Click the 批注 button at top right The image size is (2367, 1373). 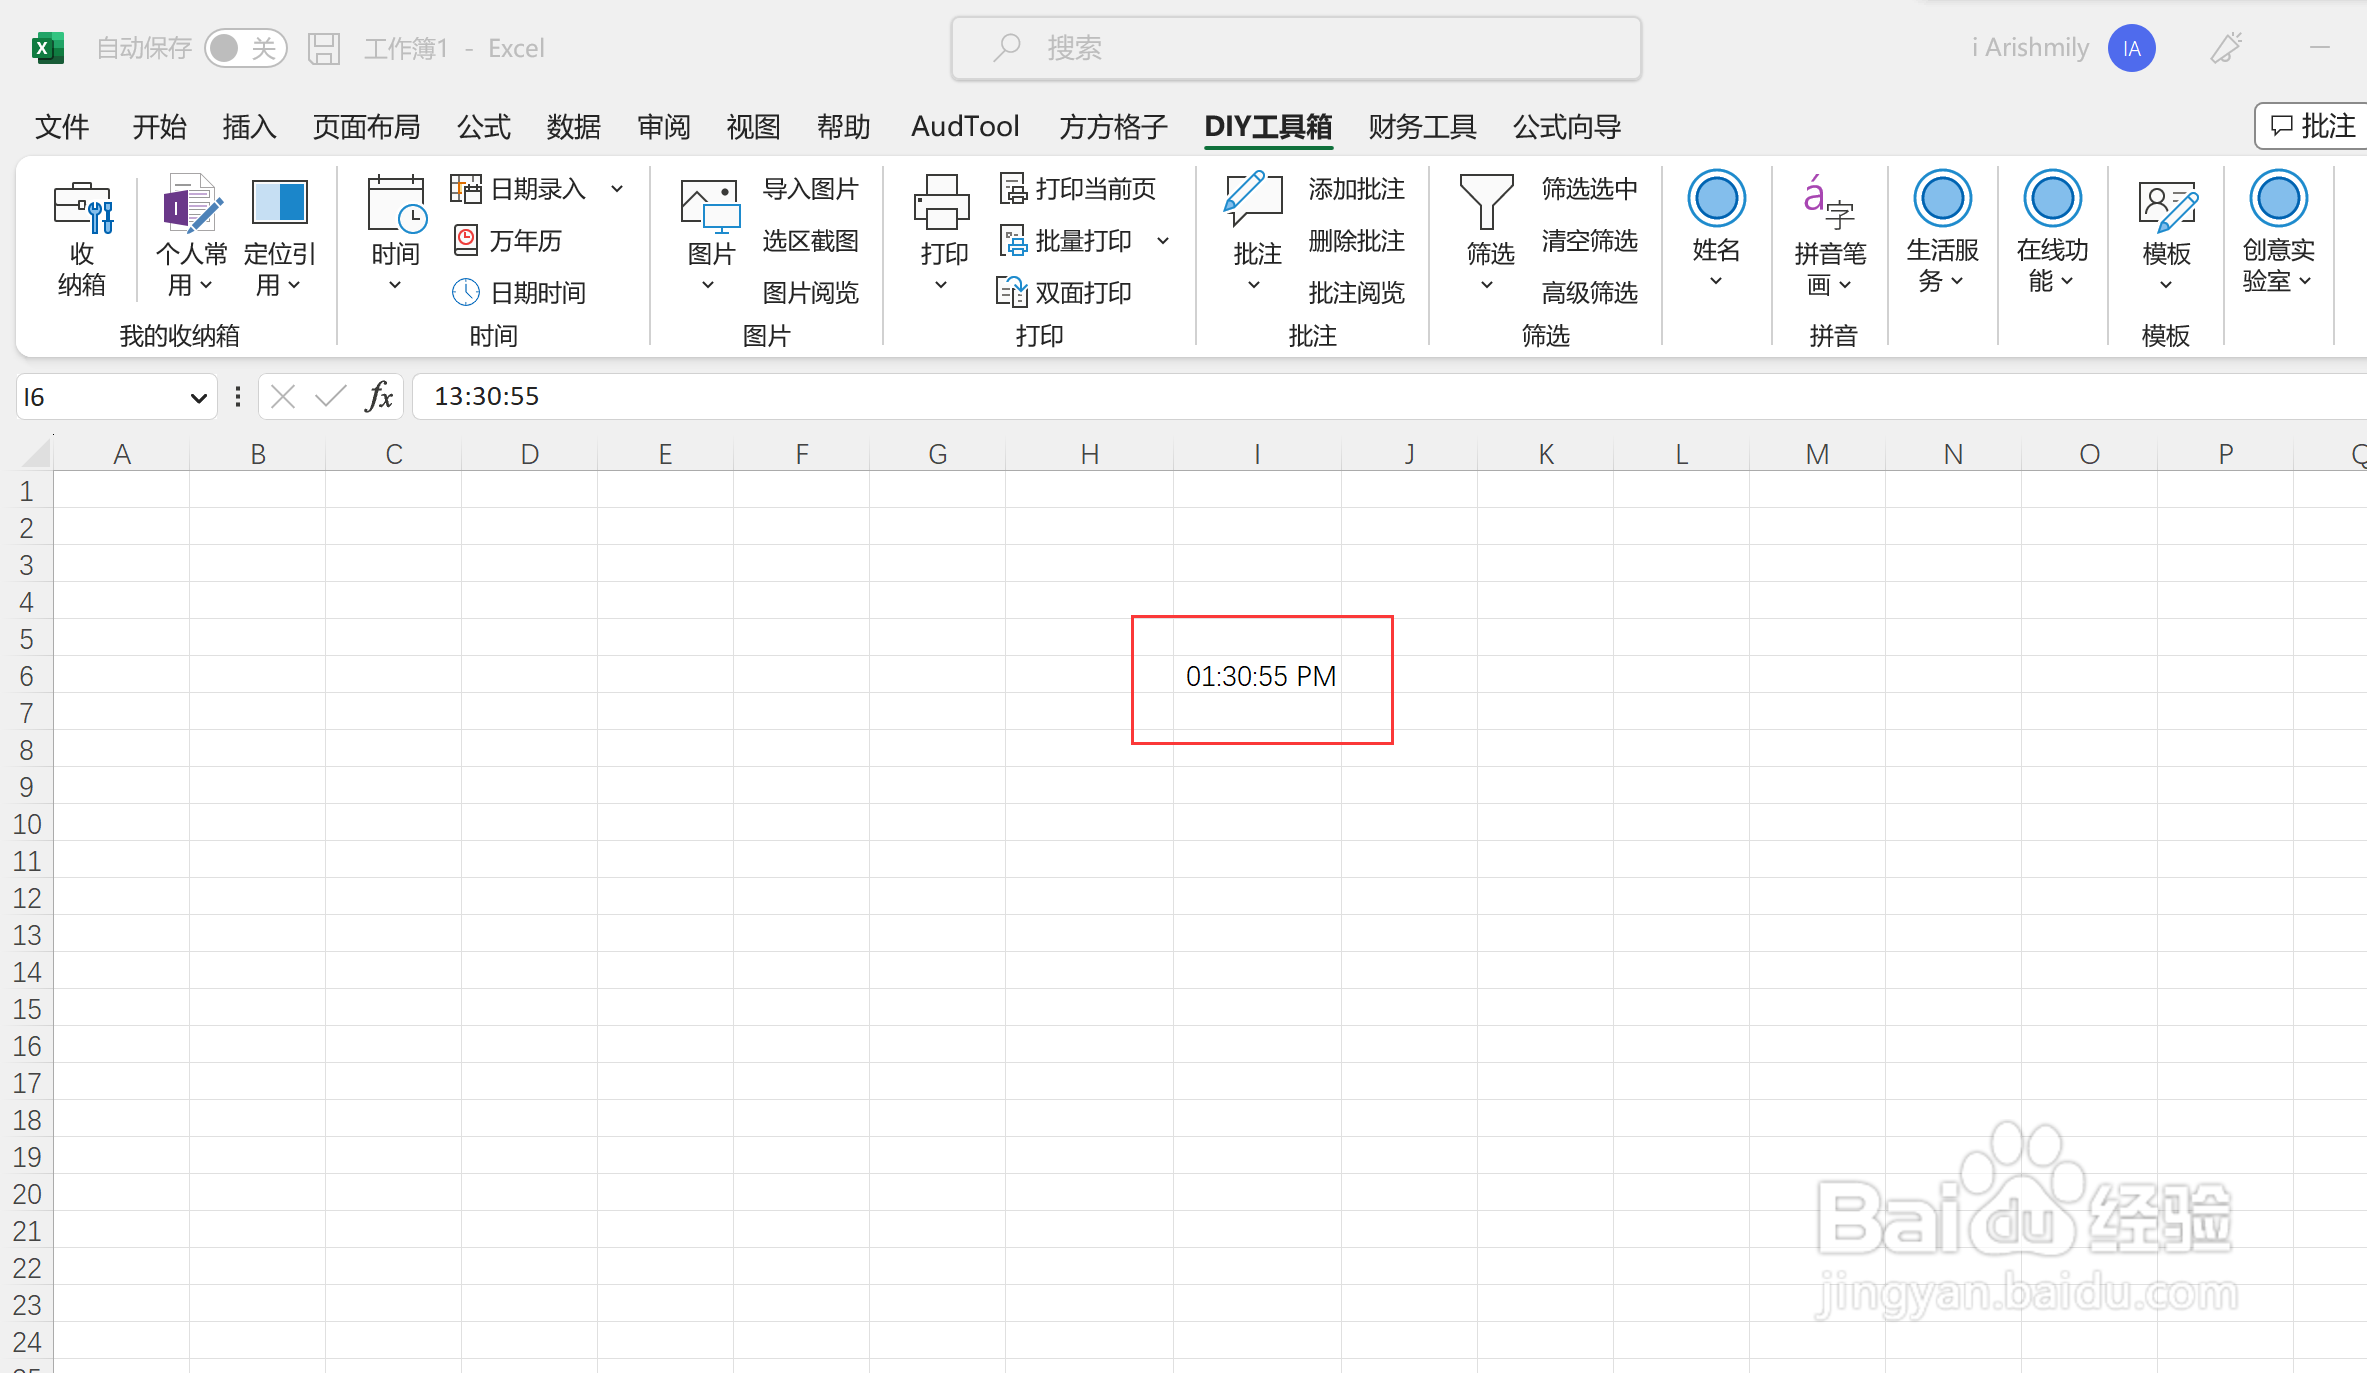2313,126
